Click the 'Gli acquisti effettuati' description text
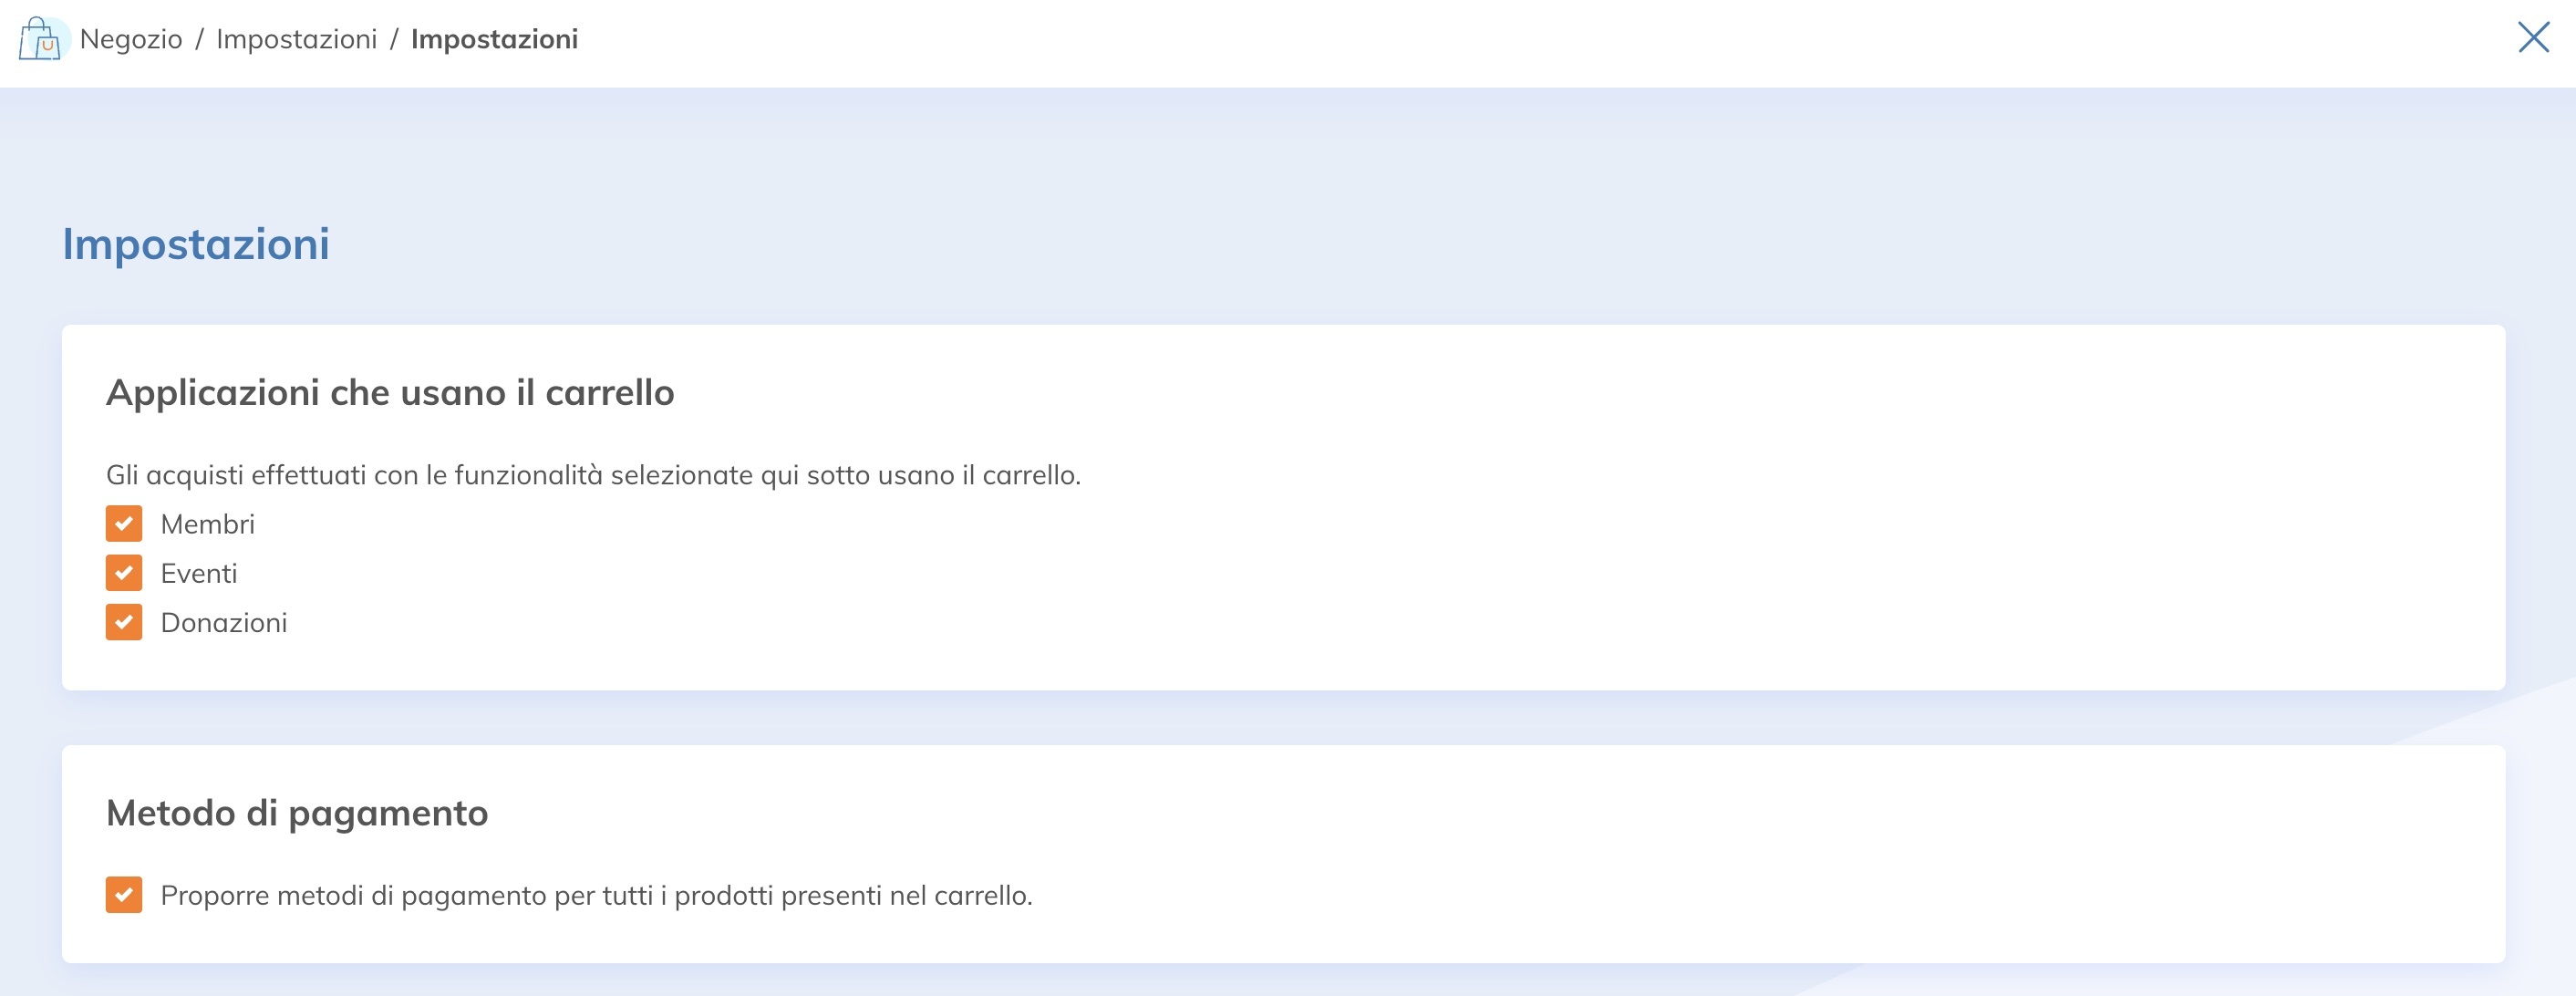Viewport: 2576px width, 996px height. pyautogui.click(x=593, y=475)
